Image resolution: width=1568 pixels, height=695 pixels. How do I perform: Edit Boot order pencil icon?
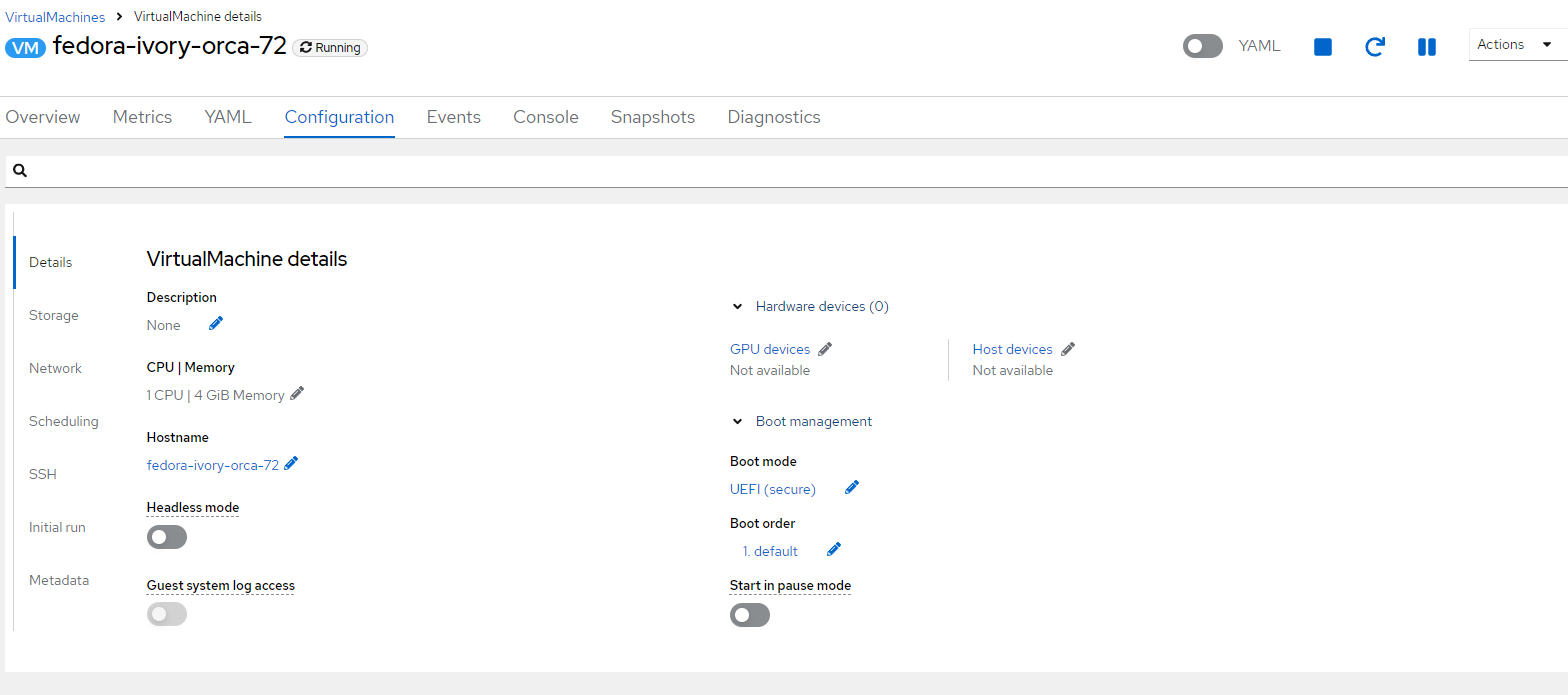click(834, 549)
